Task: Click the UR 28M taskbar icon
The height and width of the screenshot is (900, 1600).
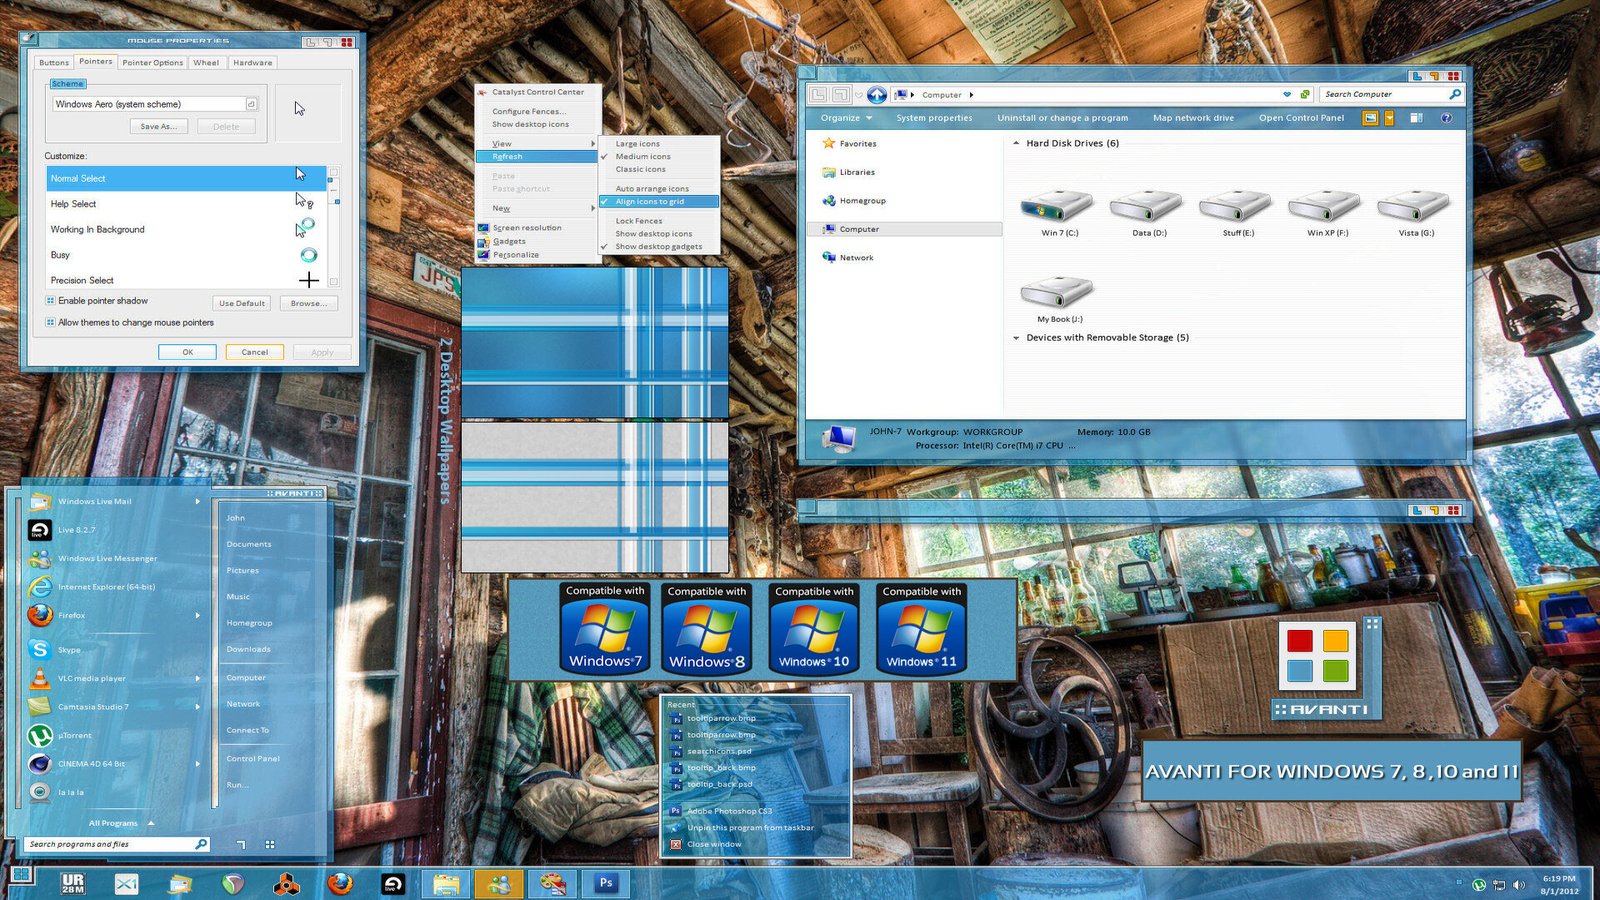Action: [x=73, y=883]
